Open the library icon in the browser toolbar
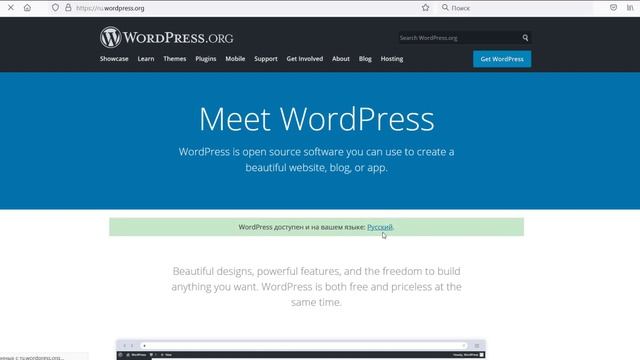The width and height of the screenshot is (640, 360). tap(630, 7)
